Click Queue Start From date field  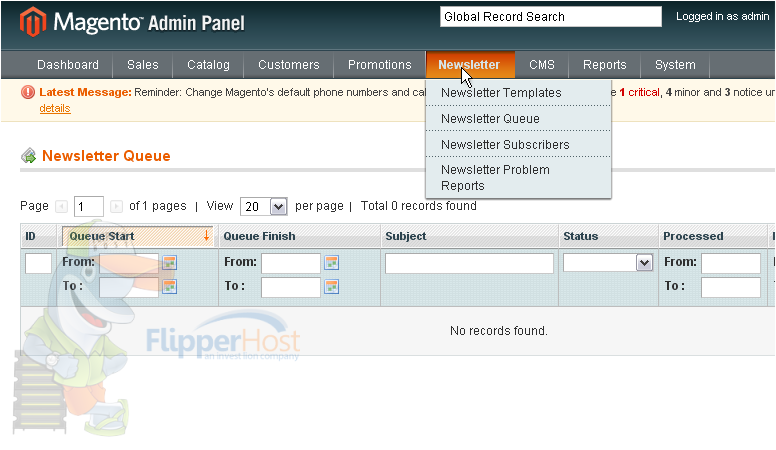tap(129, 263)
